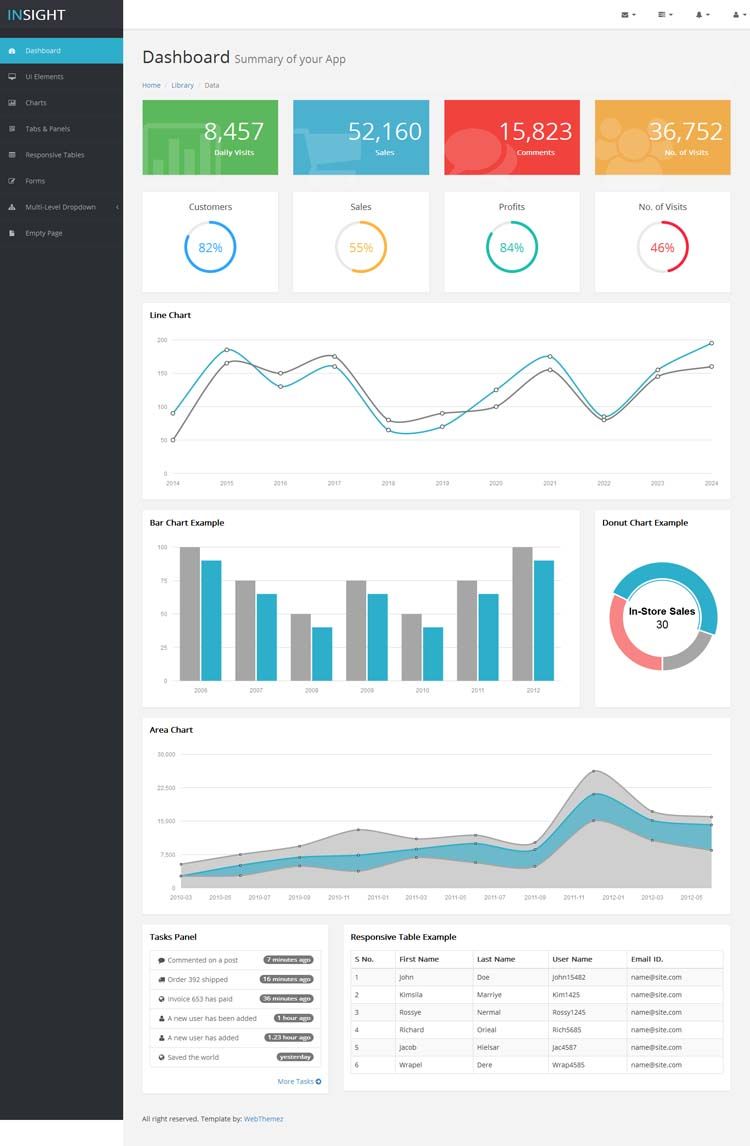
Task: Go to Home breadcrumb link
Action: tap(151, 86)
